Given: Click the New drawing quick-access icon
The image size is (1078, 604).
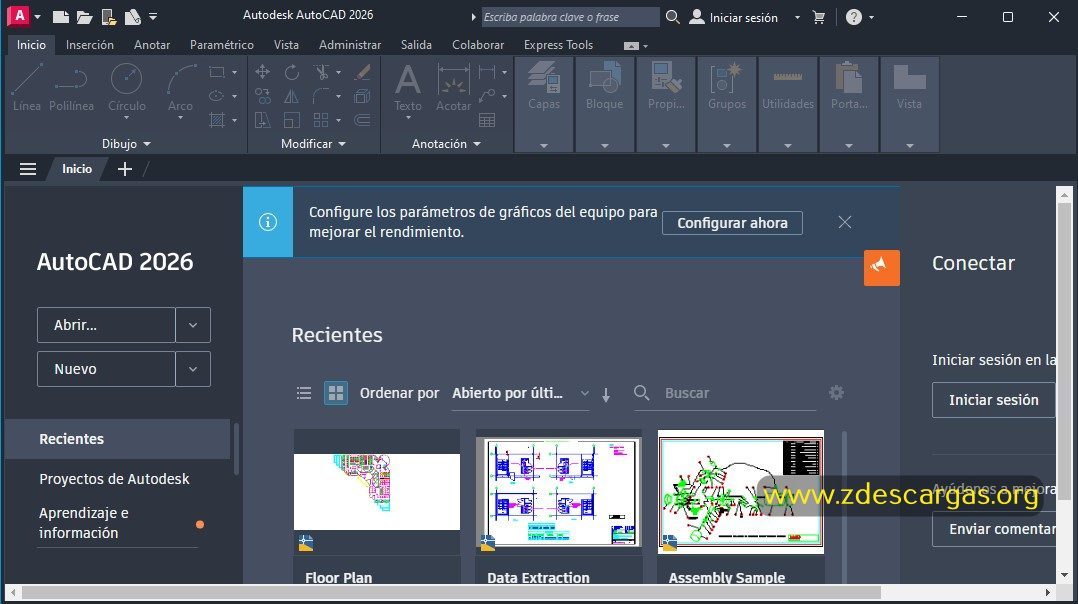Looking at the screenshot, I should (x=60, y=16).
